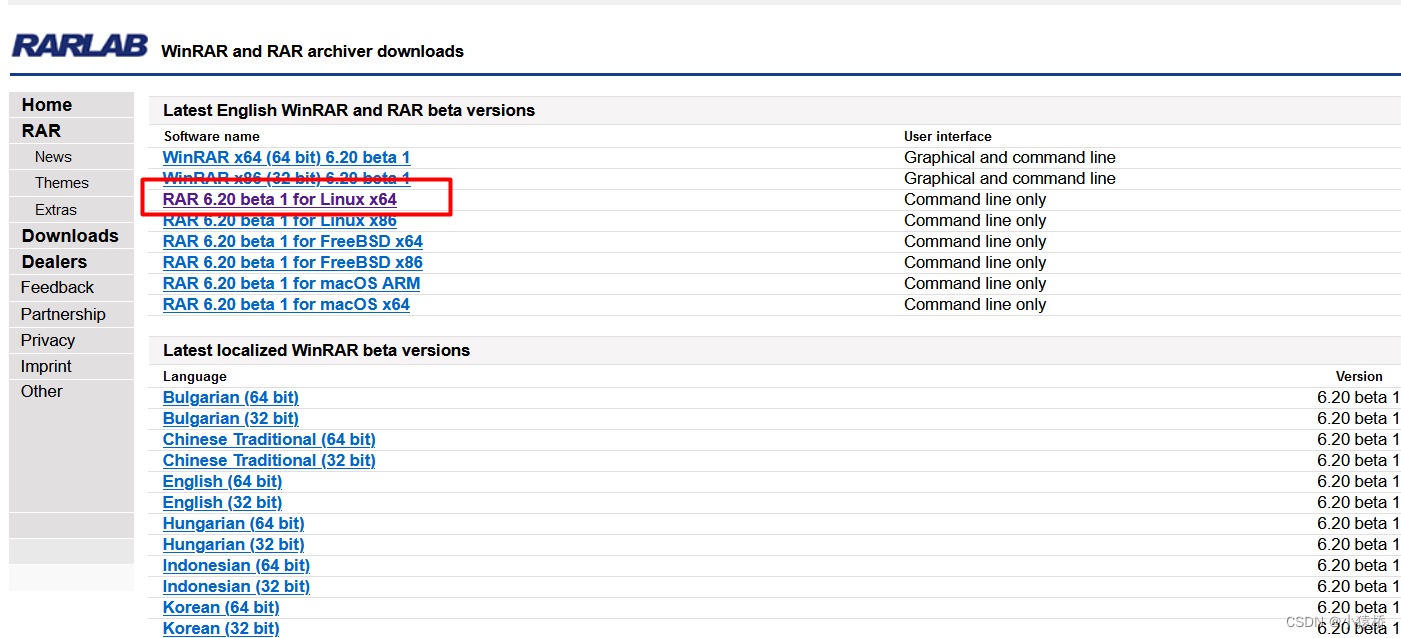The image size is (1401, 638).
Task: Download Indonesian (64 bit) version
Action: click(x=237, y=566)
